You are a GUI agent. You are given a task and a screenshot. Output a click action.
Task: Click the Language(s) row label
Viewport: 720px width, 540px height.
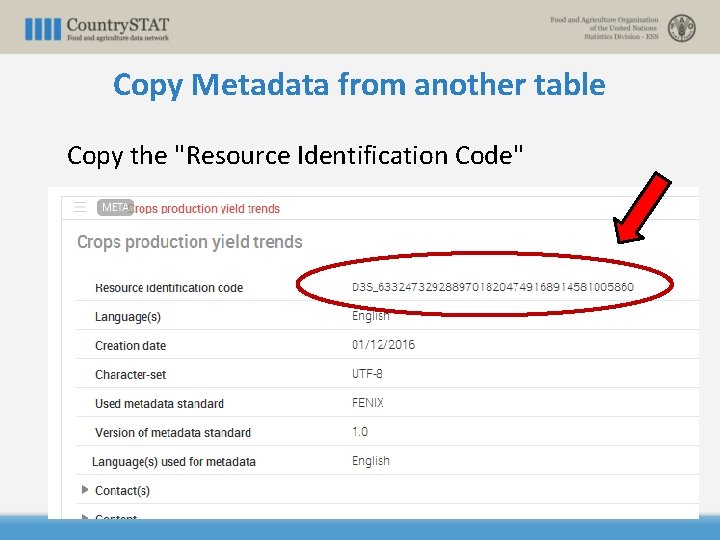click(x=128, y=317)
